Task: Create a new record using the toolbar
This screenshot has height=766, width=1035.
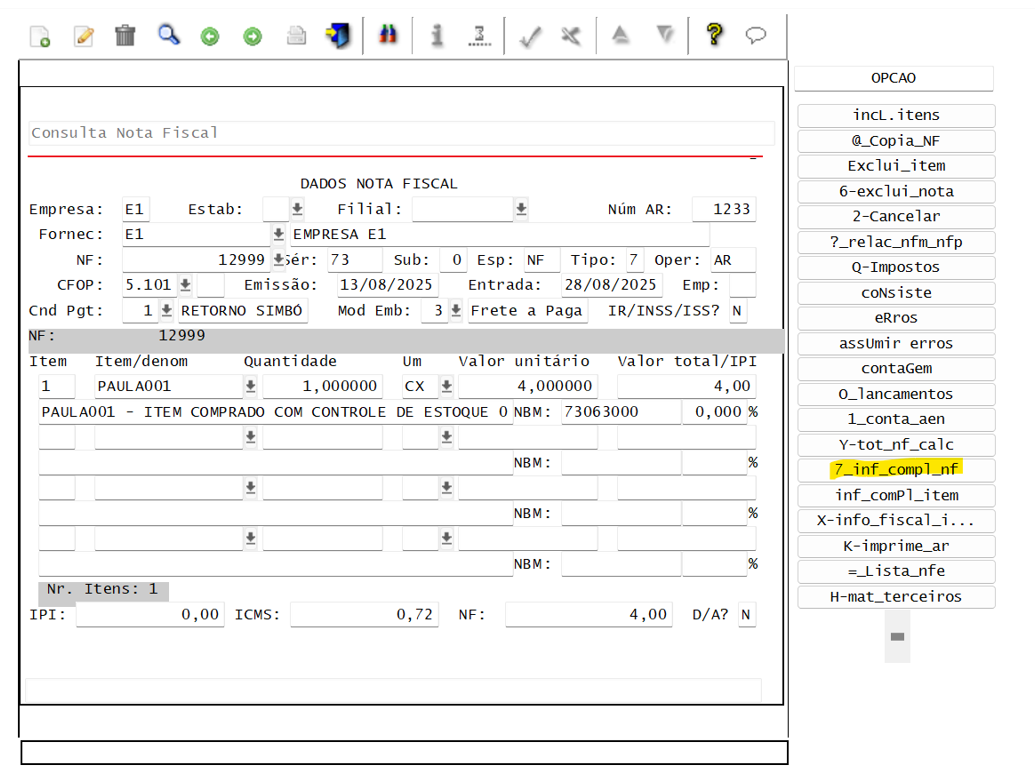Action: [40, 33]
